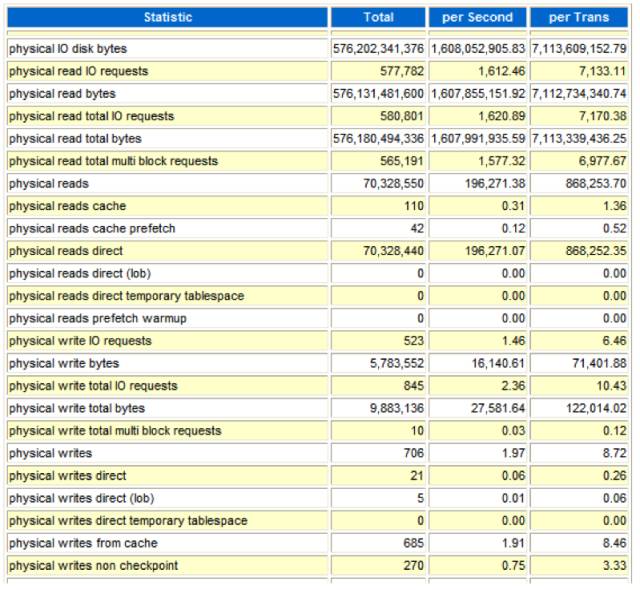Select 'physical reads direct (lob)' label

pyautogui.click(x=80, y=273)
